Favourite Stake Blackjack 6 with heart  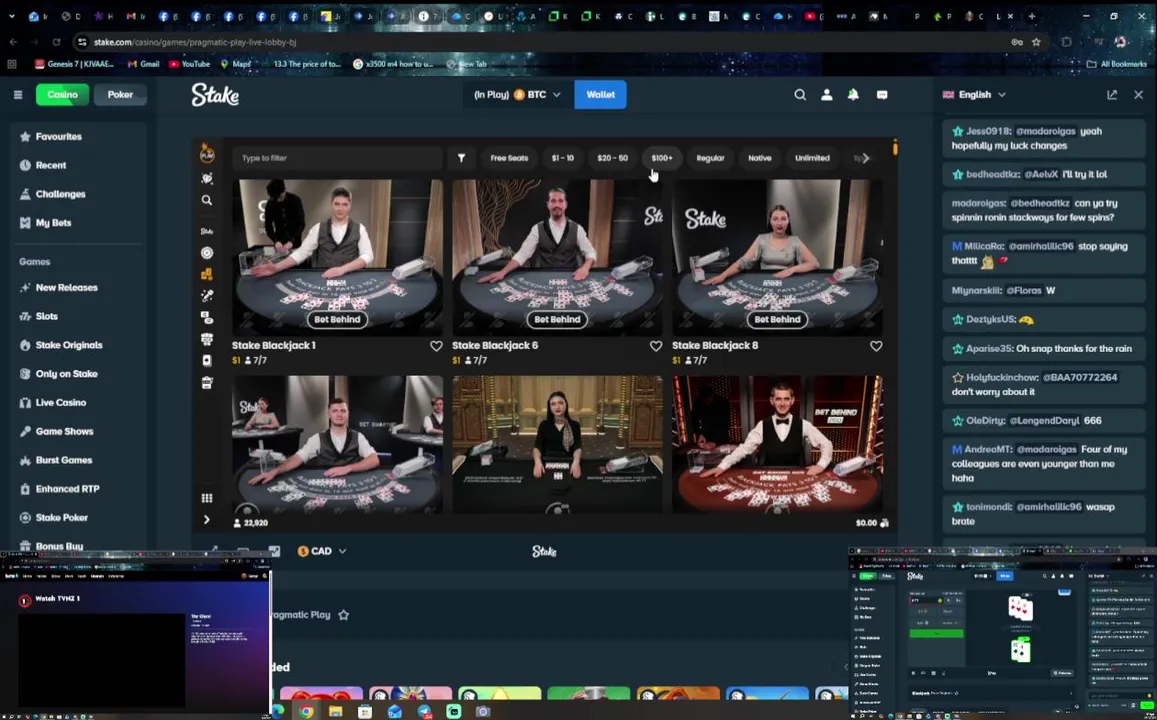(x=656, y=346)
